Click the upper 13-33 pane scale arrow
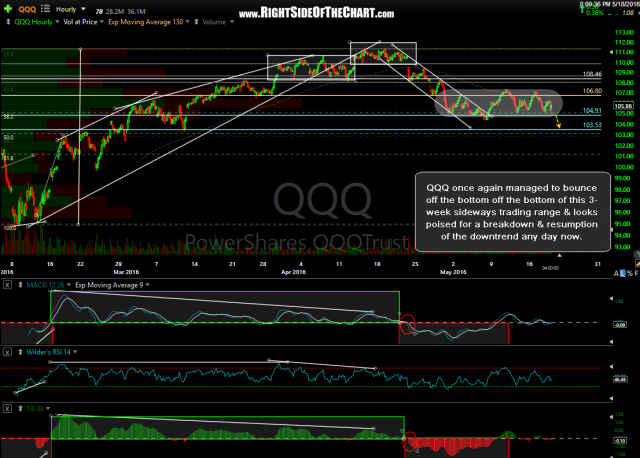The height and width of the screenshot is (458, 640). point(611,417)
